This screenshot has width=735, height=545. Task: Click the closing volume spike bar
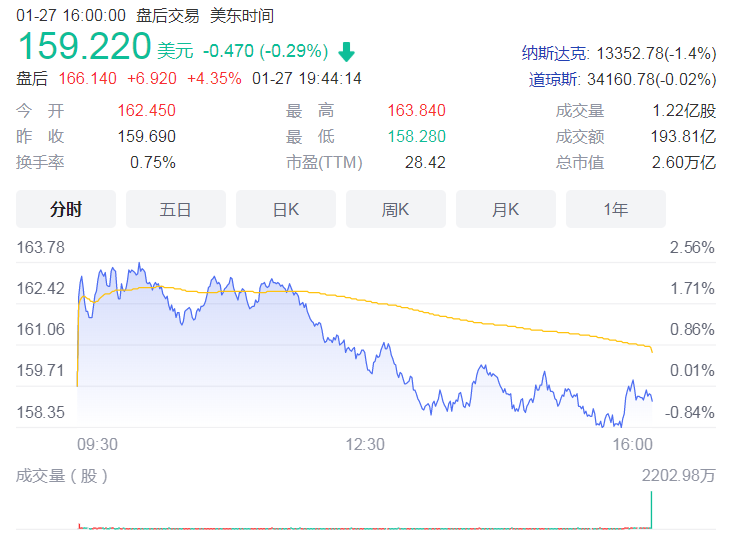pos(651,510)
